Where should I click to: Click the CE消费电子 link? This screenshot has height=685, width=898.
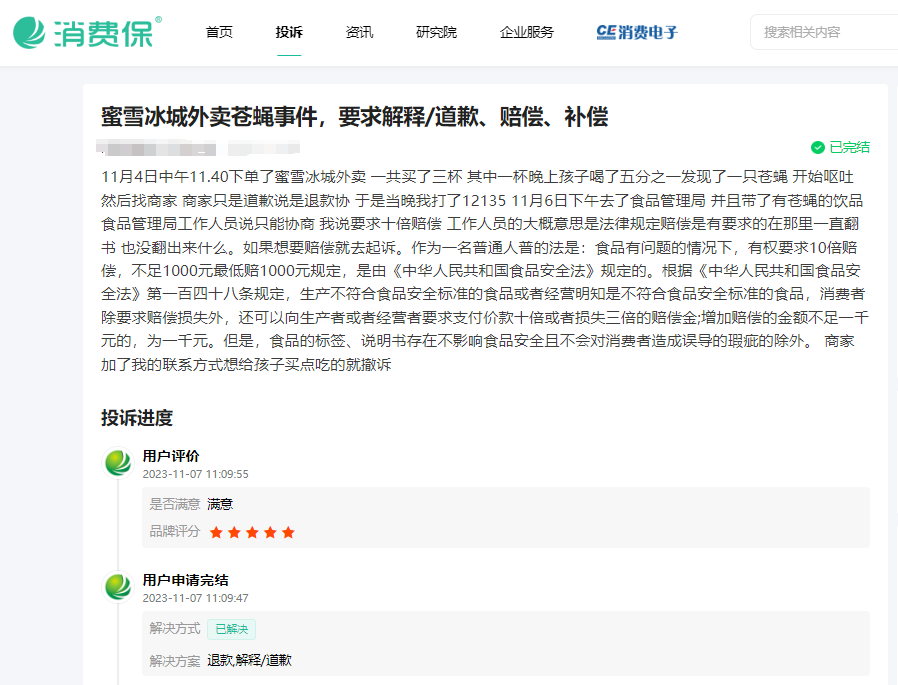click(x=637, y=32)
